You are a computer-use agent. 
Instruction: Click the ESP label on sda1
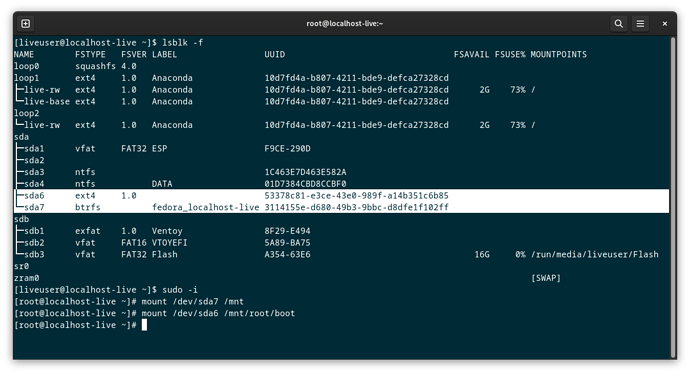[x=159, y=148]
